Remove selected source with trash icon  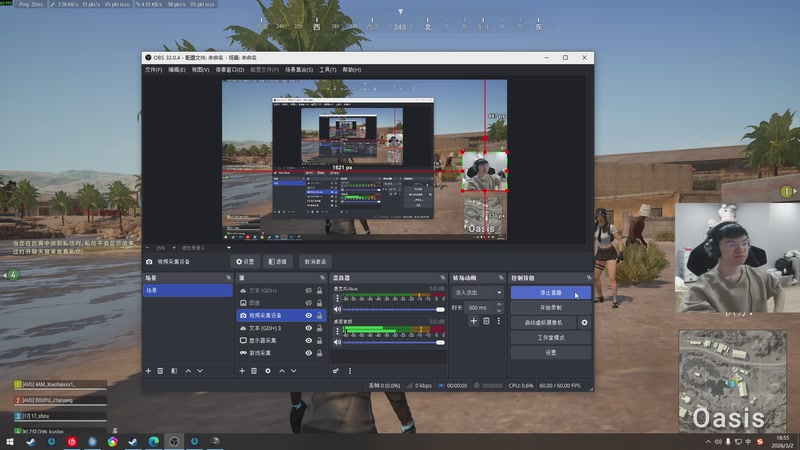tap(254, 371)
